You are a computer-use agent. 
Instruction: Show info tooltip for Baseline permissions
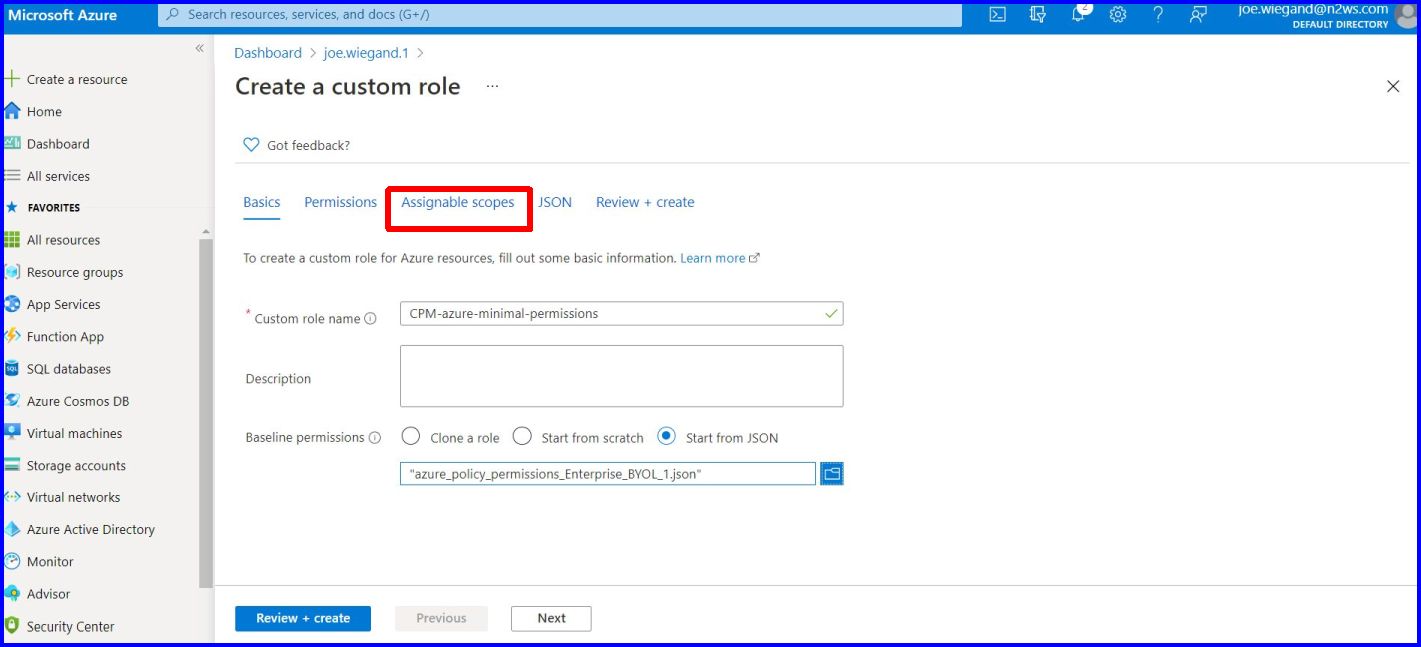pyautogui.click(x=375, y=438)
